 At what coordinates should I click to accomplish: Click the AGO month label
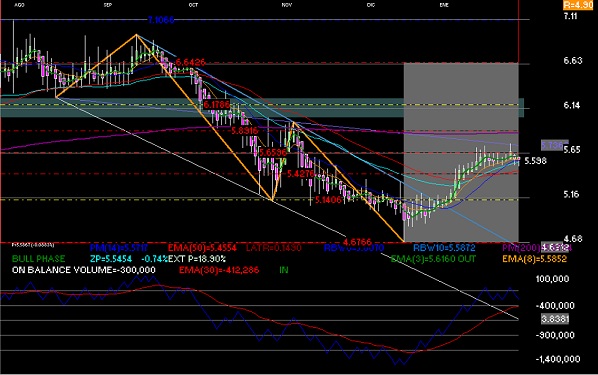click(x=19, y=5)
